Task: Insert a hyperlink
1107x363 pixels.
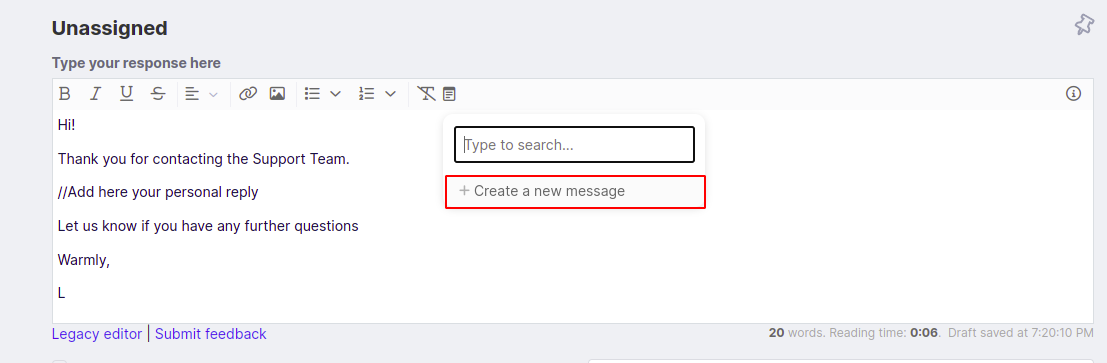Action: coord(247,93)
